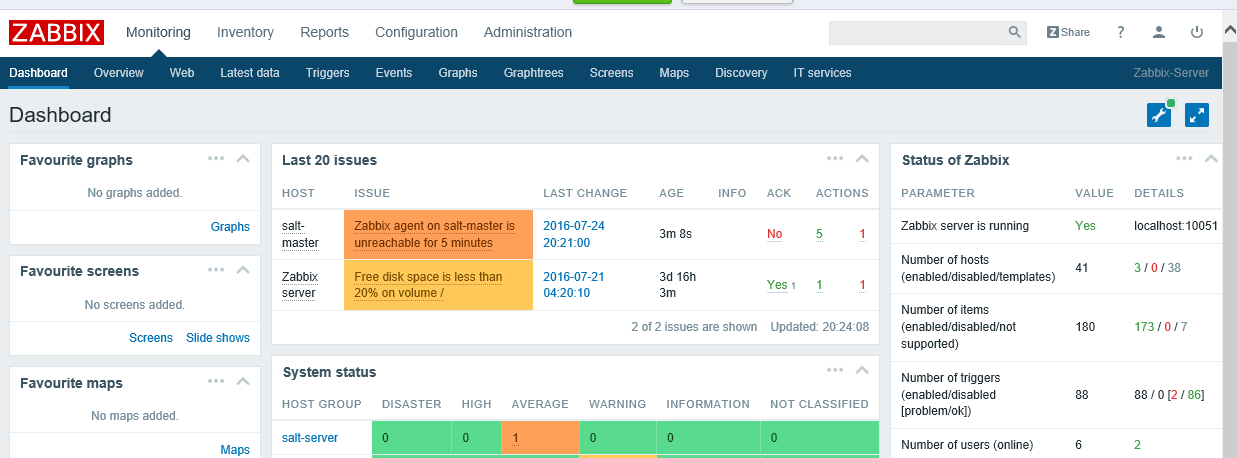Open the Zabbix Share link
This screenshot has height=458, width=1237.
(x=1068, y=32)
